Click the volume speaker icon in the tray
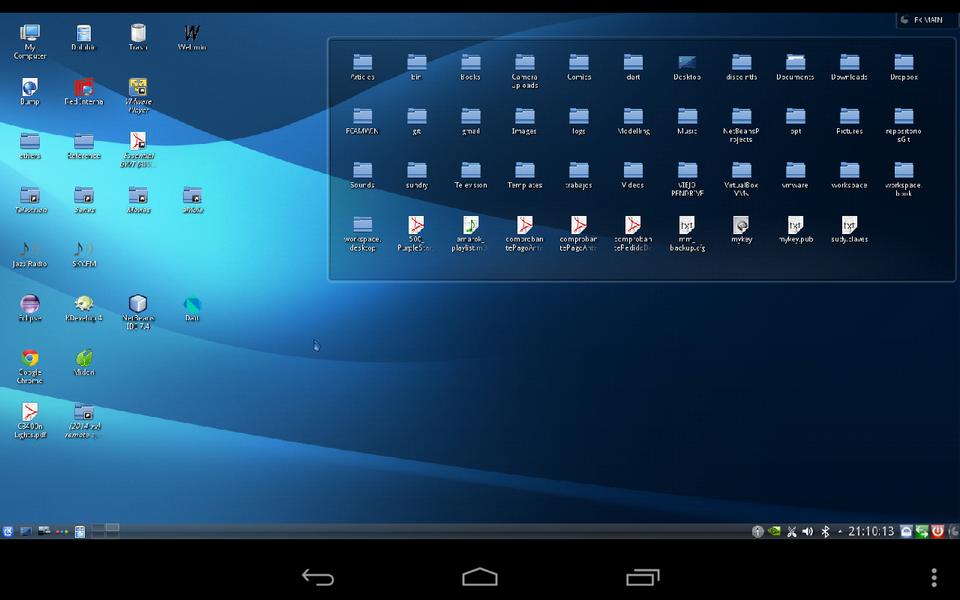 (808, 532)
